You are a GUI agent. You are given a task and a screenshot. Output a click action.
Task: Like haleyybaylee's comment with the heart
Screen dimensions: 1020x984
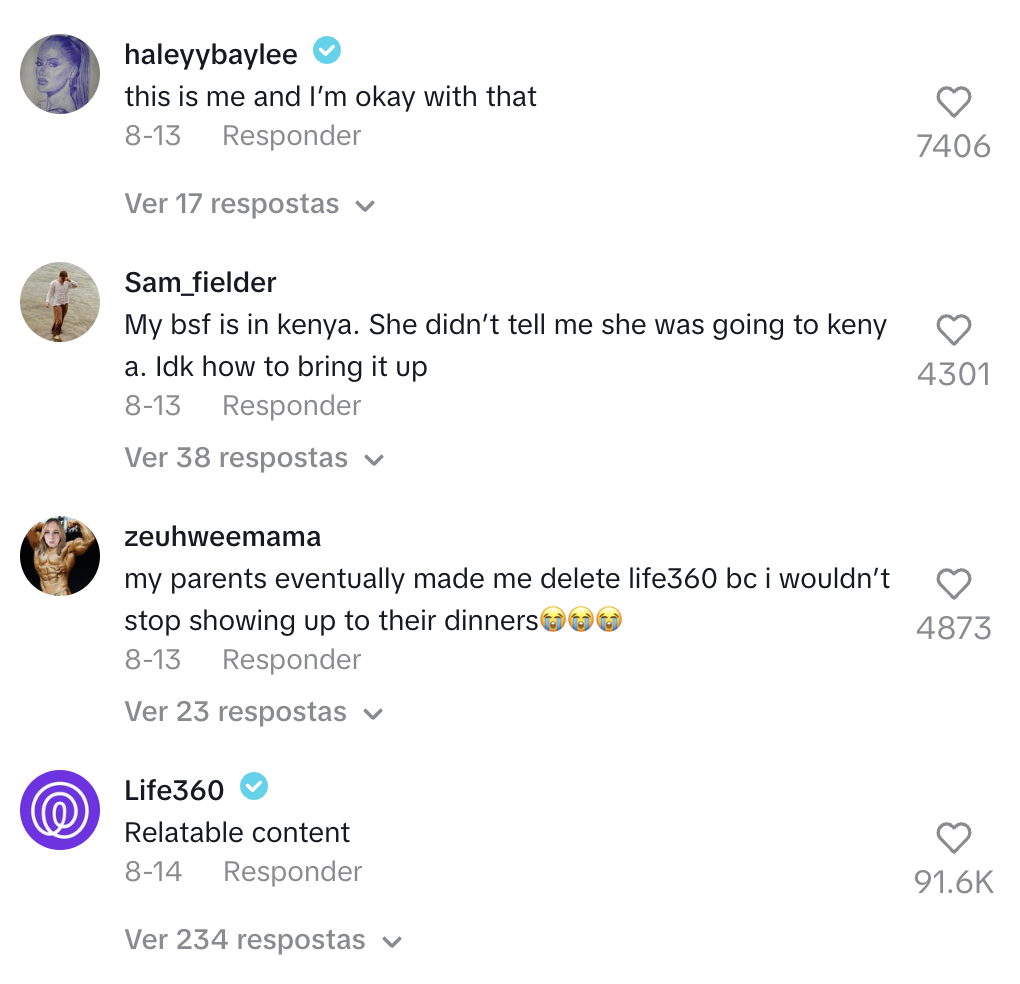pos(953,102)
